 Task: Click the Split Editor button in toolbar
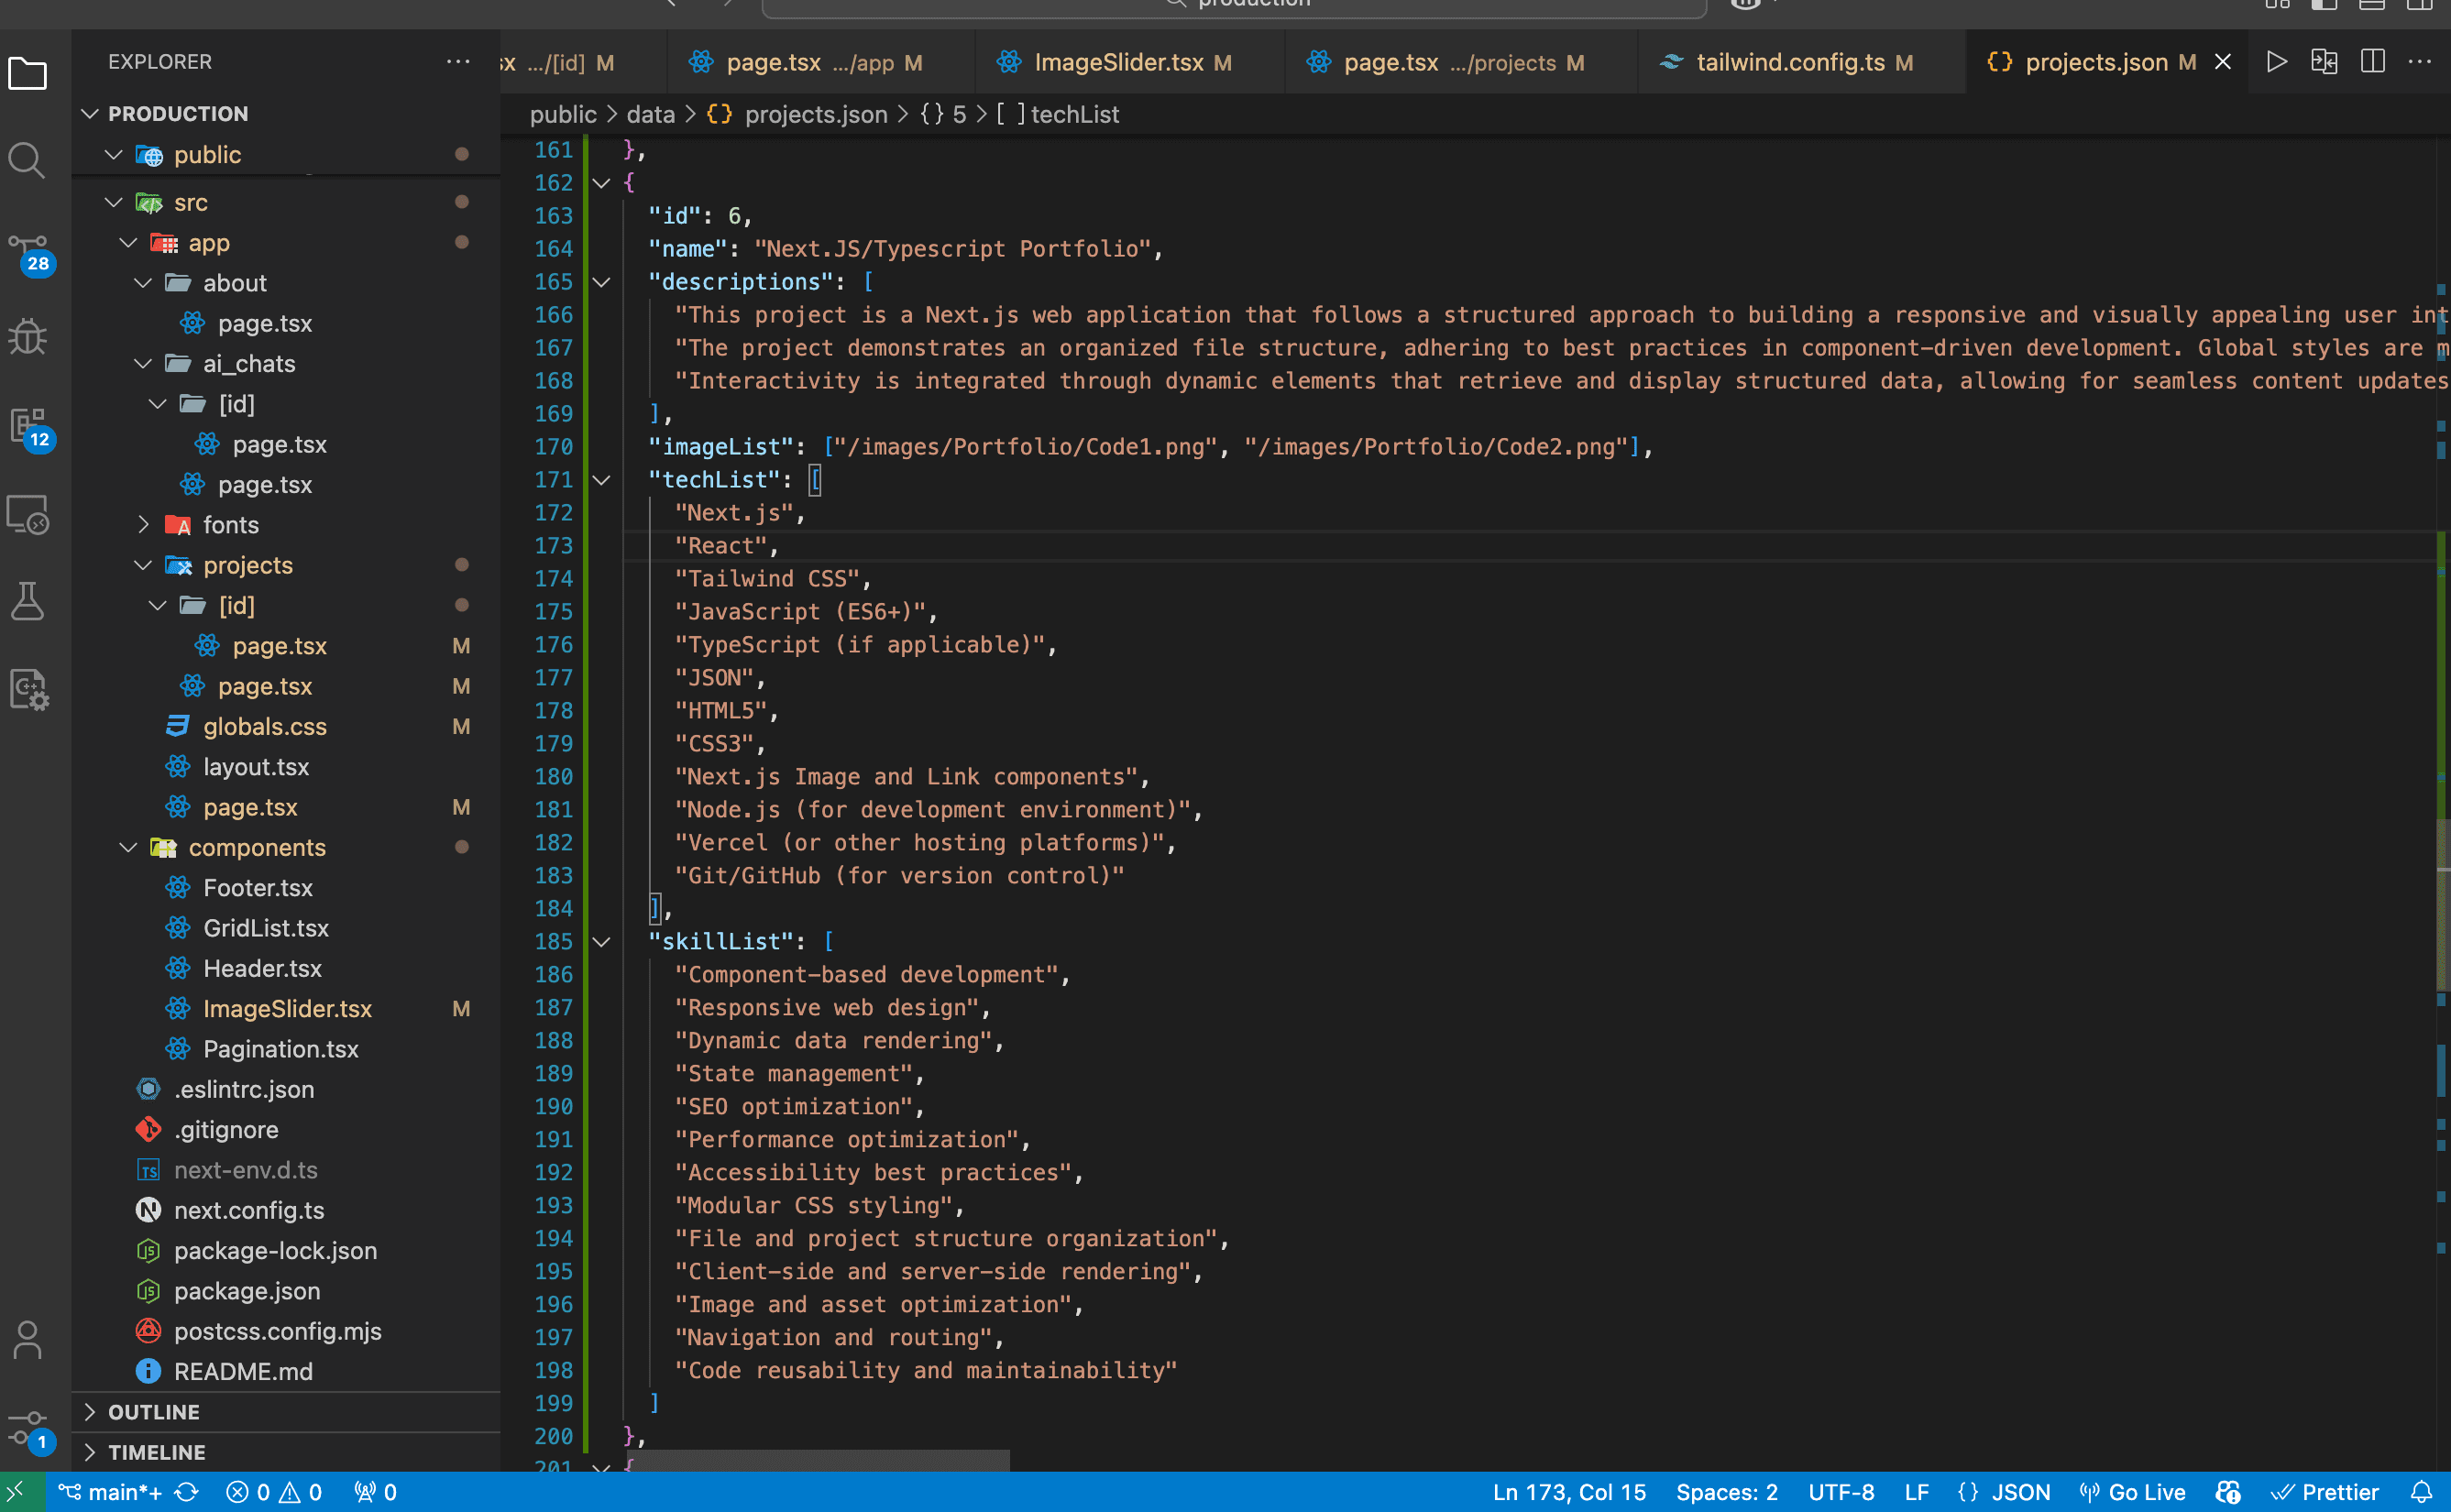2372,61
